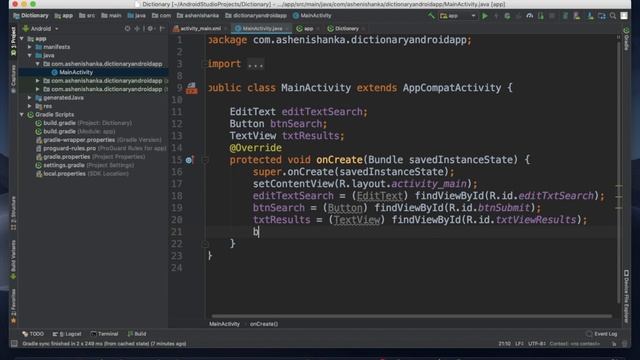The image size is (640, 360).
Task: Open the TODO tool window tab
Action: 33,334
